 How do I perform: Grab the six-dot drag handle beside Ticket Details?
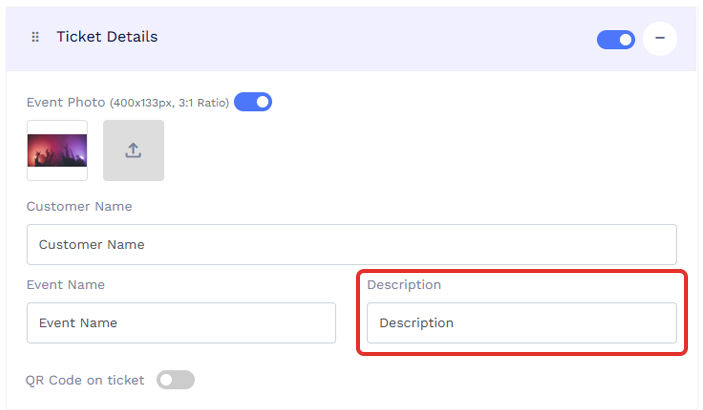point(35,37)
